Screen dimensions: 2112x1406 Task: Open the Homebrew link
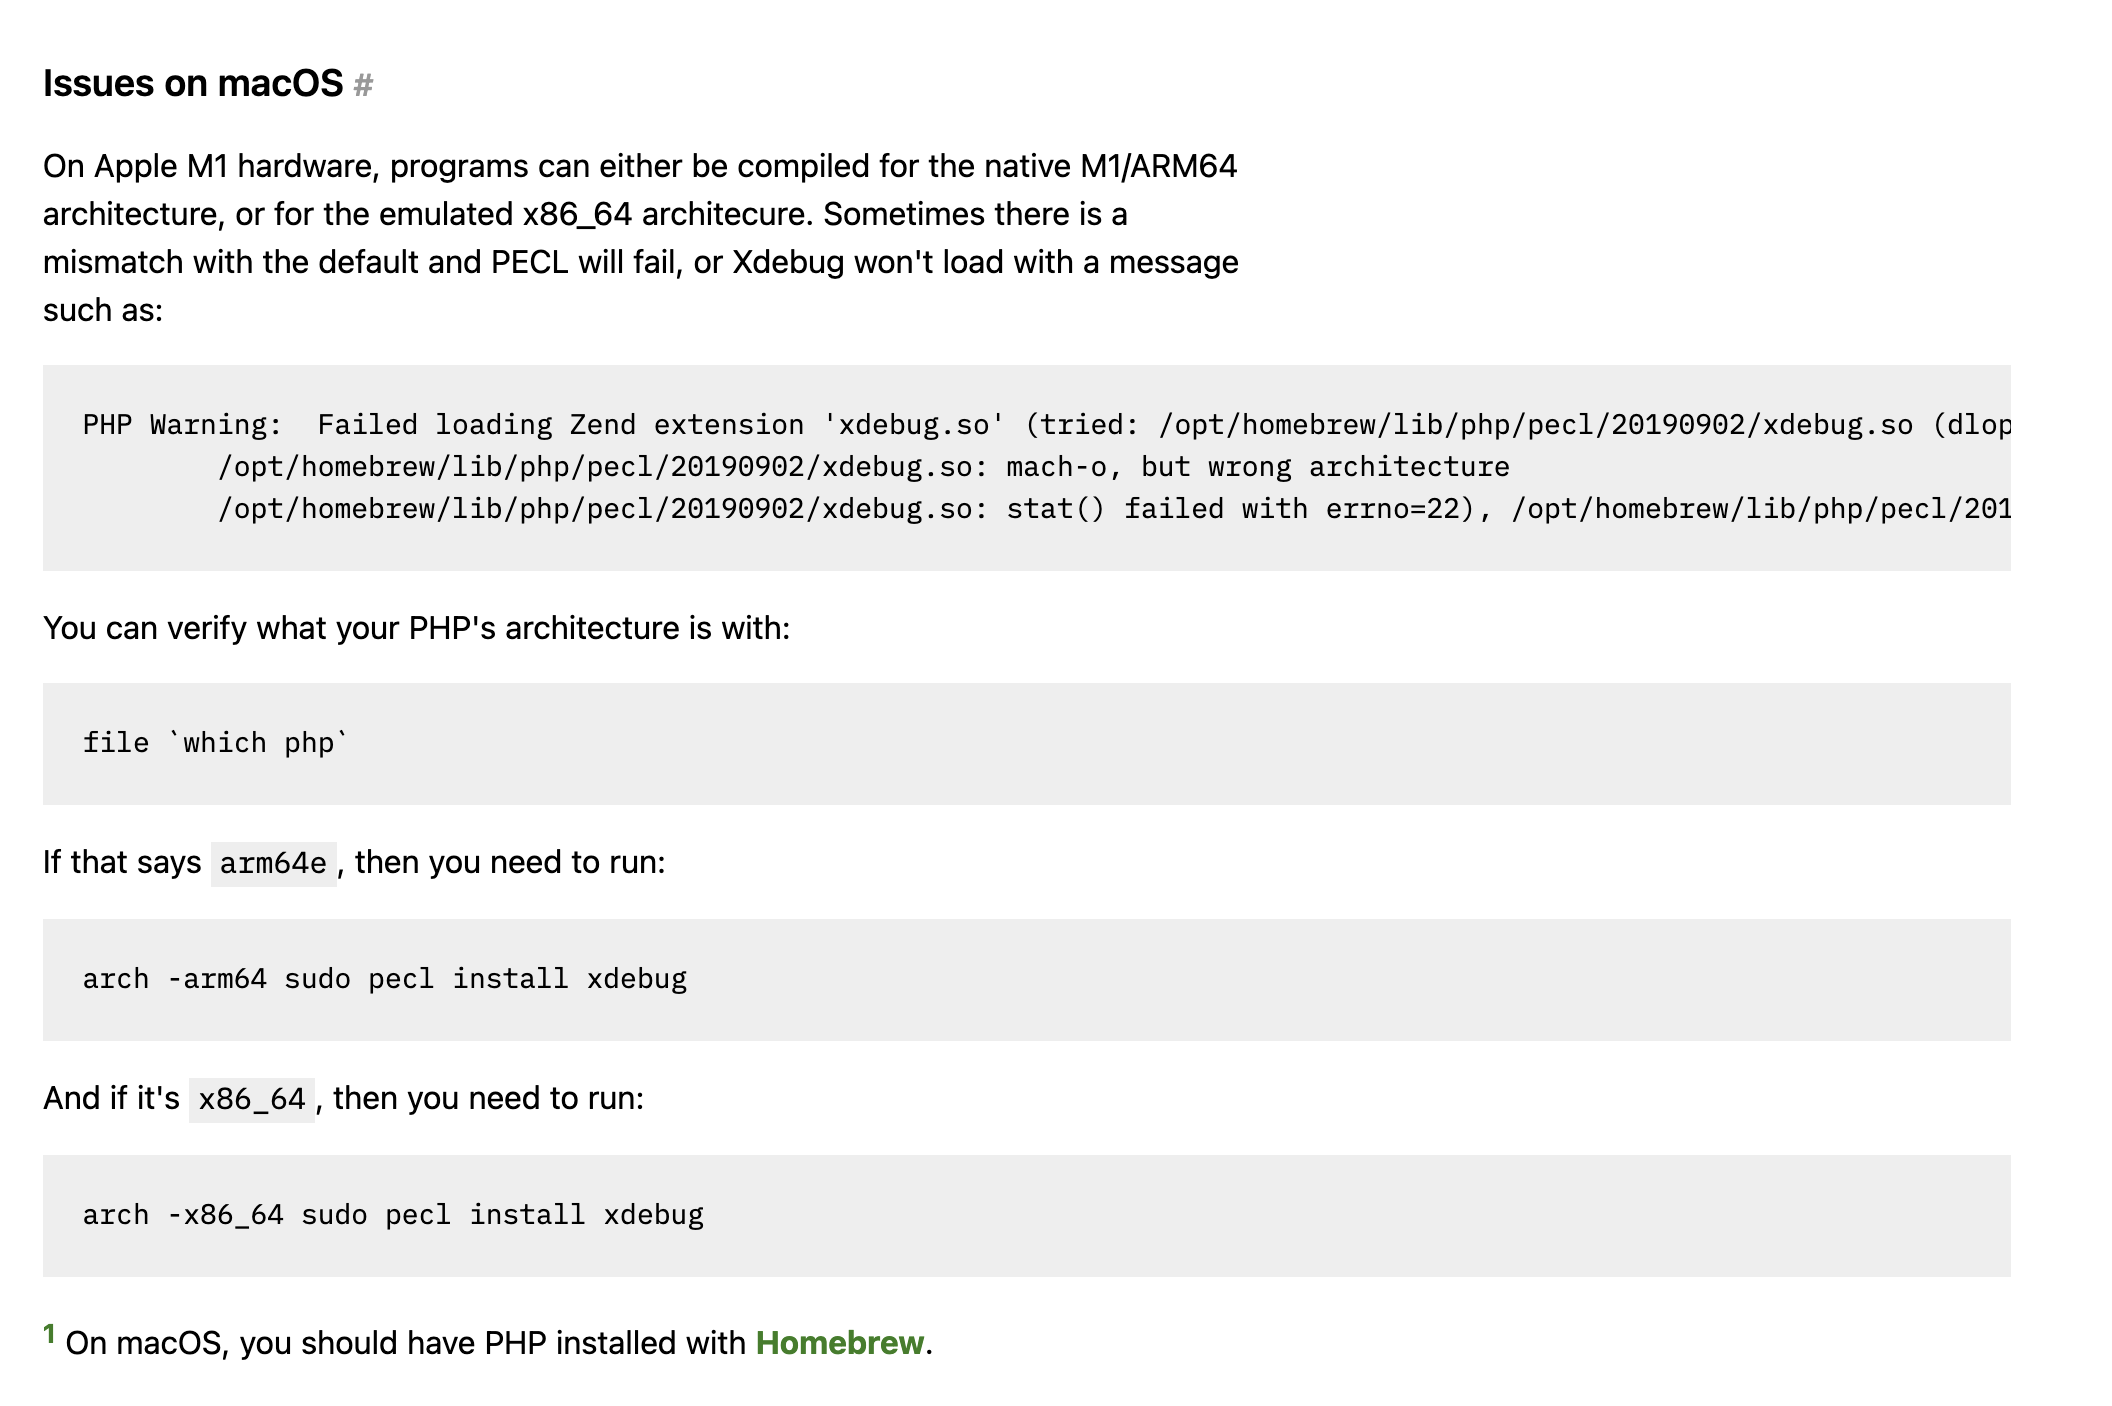click(839, 1343)
